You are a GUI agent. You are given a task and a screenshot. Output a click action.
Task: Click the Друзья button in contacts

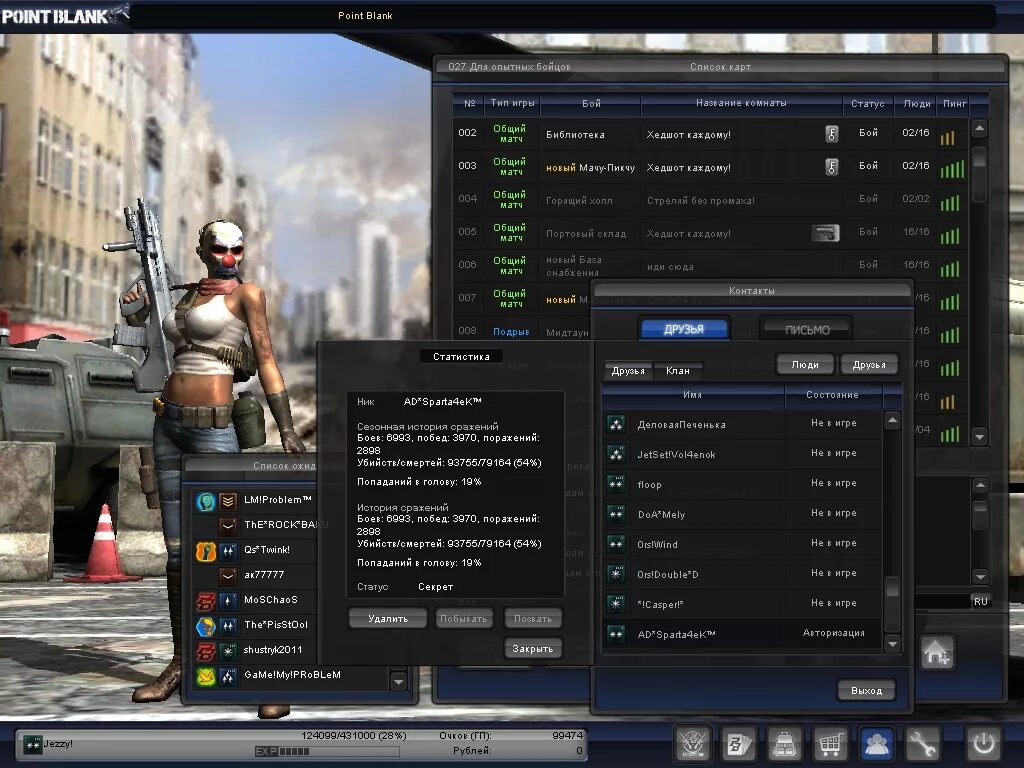[x=869, y=364]
